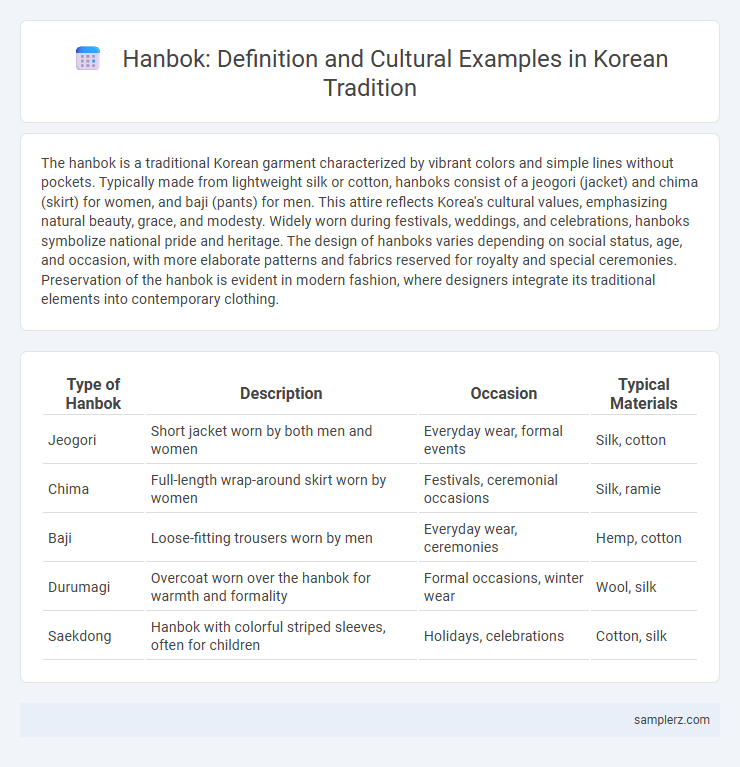Select the 'Chima' table cell
Viewport: 740px width, 767px height.
pyautogui.click(x=93, y=489)
